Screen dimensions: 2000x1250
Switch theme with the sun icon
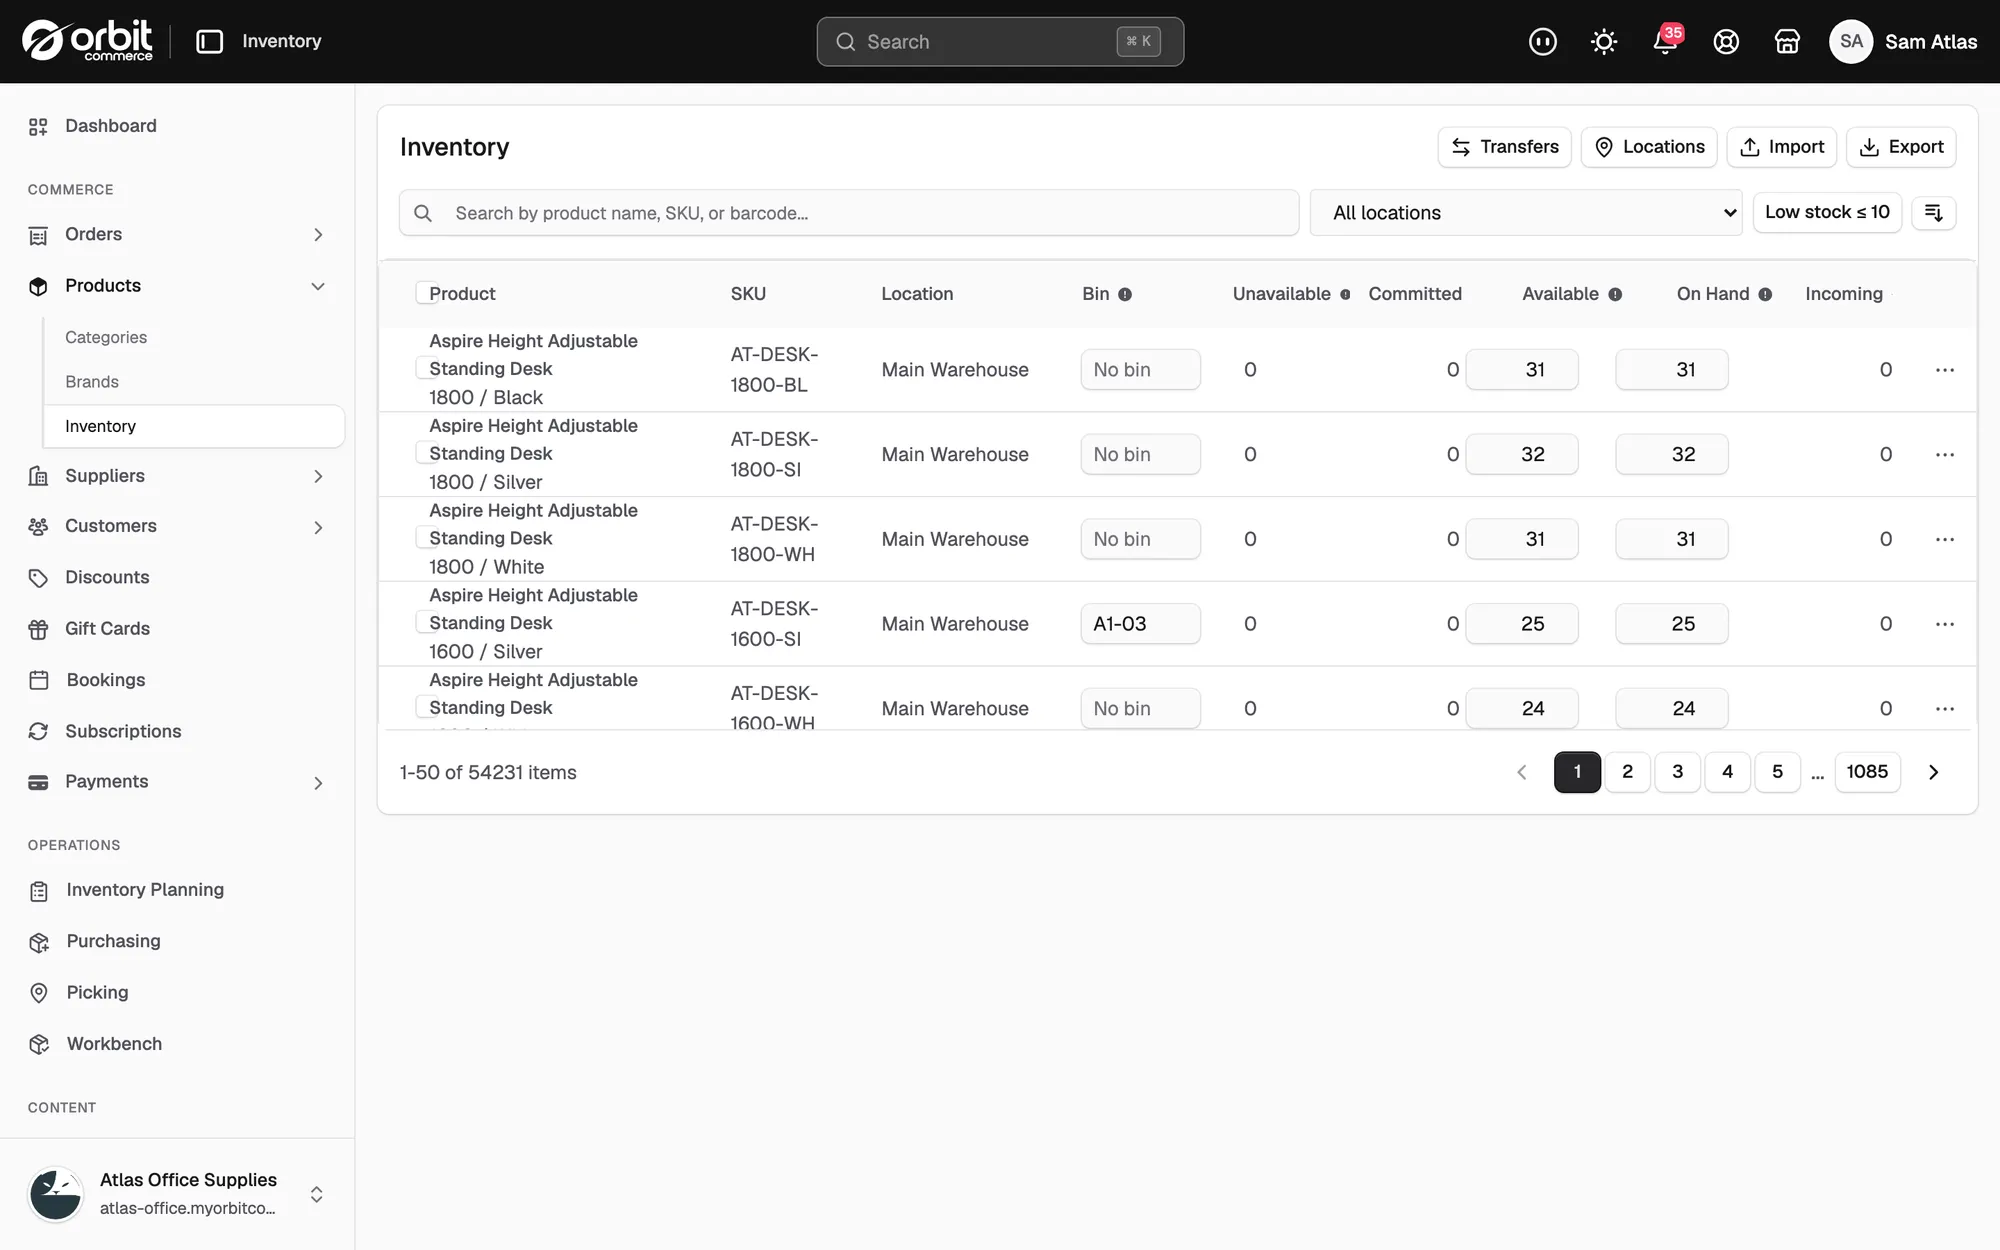1604,41
